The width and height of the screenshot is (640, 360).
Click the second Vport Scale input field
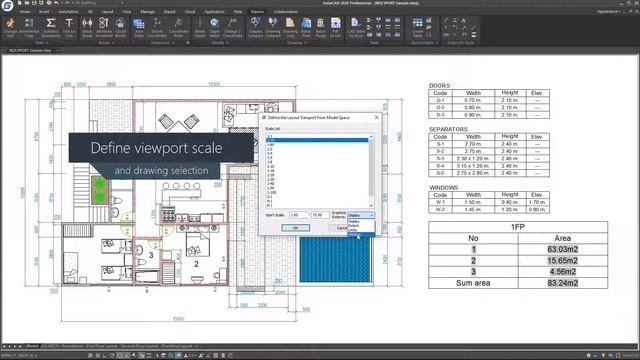(x=320, y=215)
